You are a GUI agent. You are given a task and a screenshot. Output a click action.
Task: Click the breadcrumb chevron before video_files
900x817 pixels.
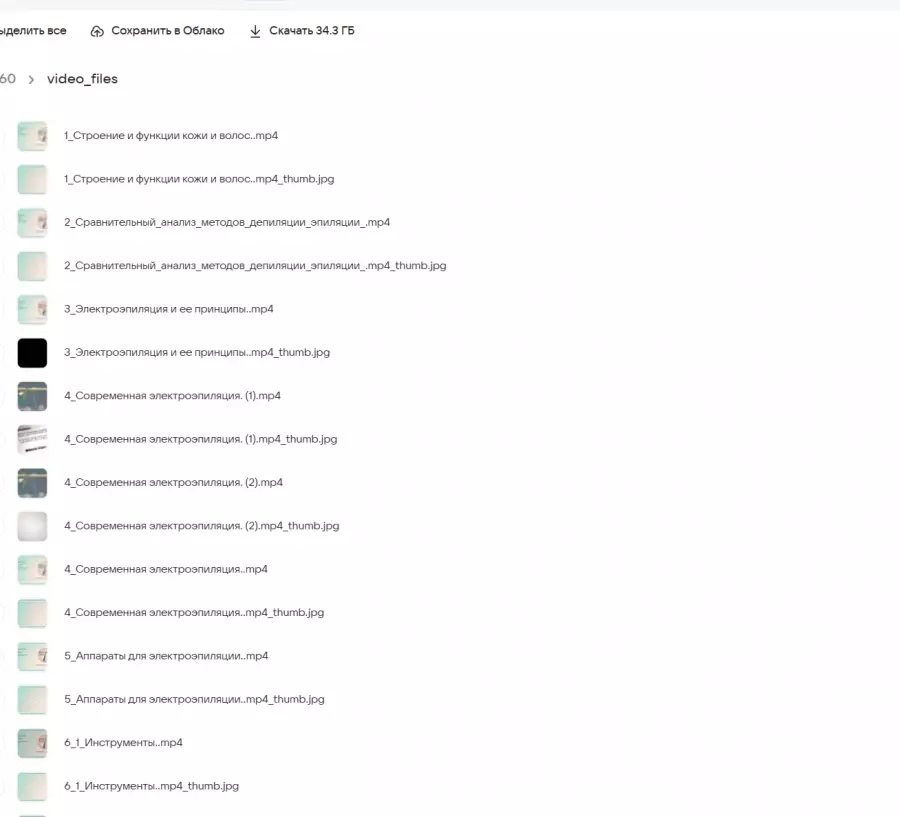31,79
